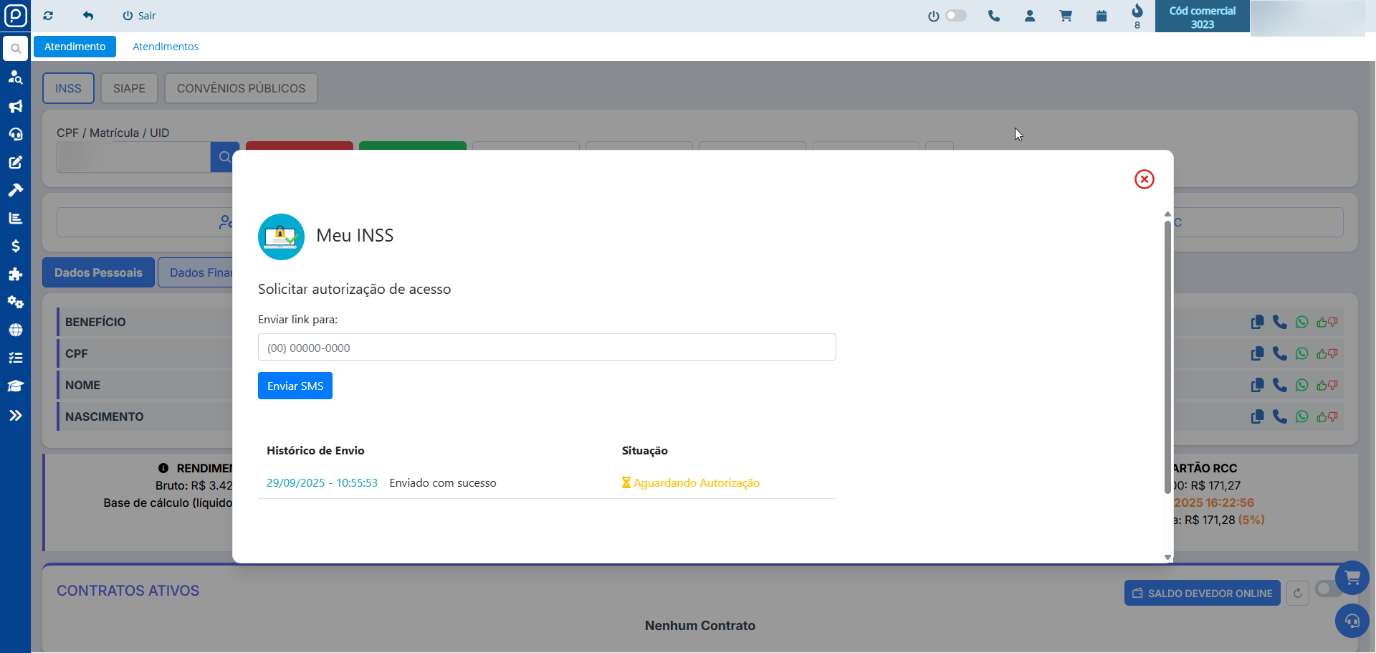This screenshot has height=653, width=1376.
Task: Click the Enviar SMS button
Action: coord(295,386)
